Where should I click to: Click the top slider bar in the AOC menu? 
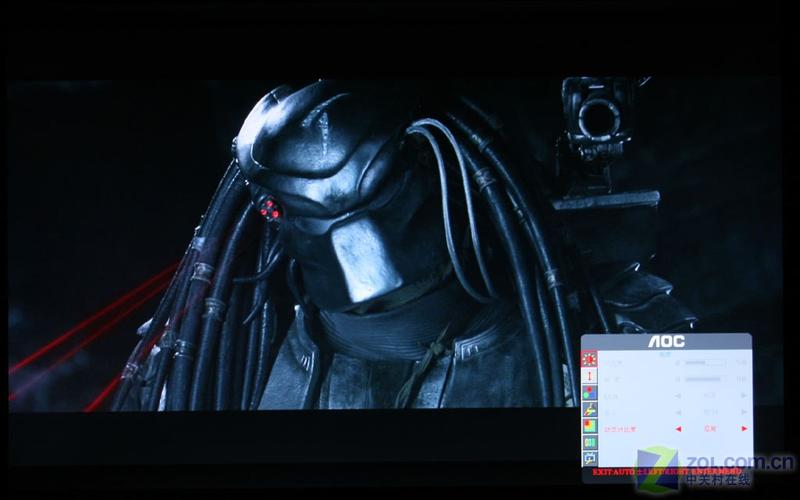tap(706, 363)
